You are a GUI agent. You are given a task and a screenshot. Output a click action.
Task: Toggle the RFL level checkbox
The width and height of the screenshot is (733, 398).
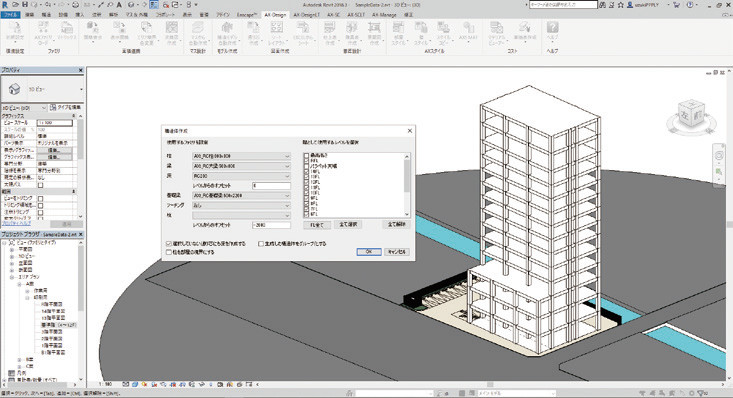click(x=306, y=161)
